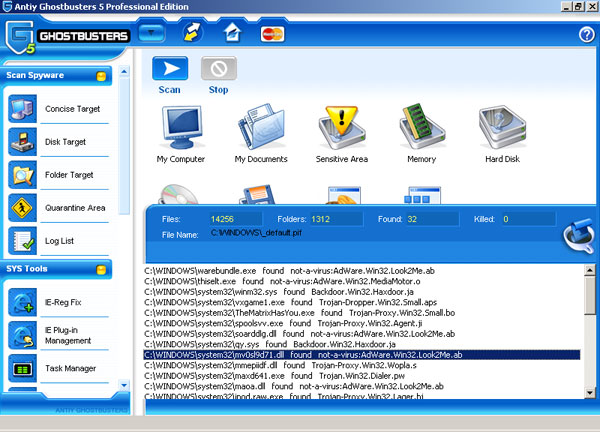Open the Folder Target sidebar icon
The width and height of the screenshot is (600, 432).
point(23,174)
